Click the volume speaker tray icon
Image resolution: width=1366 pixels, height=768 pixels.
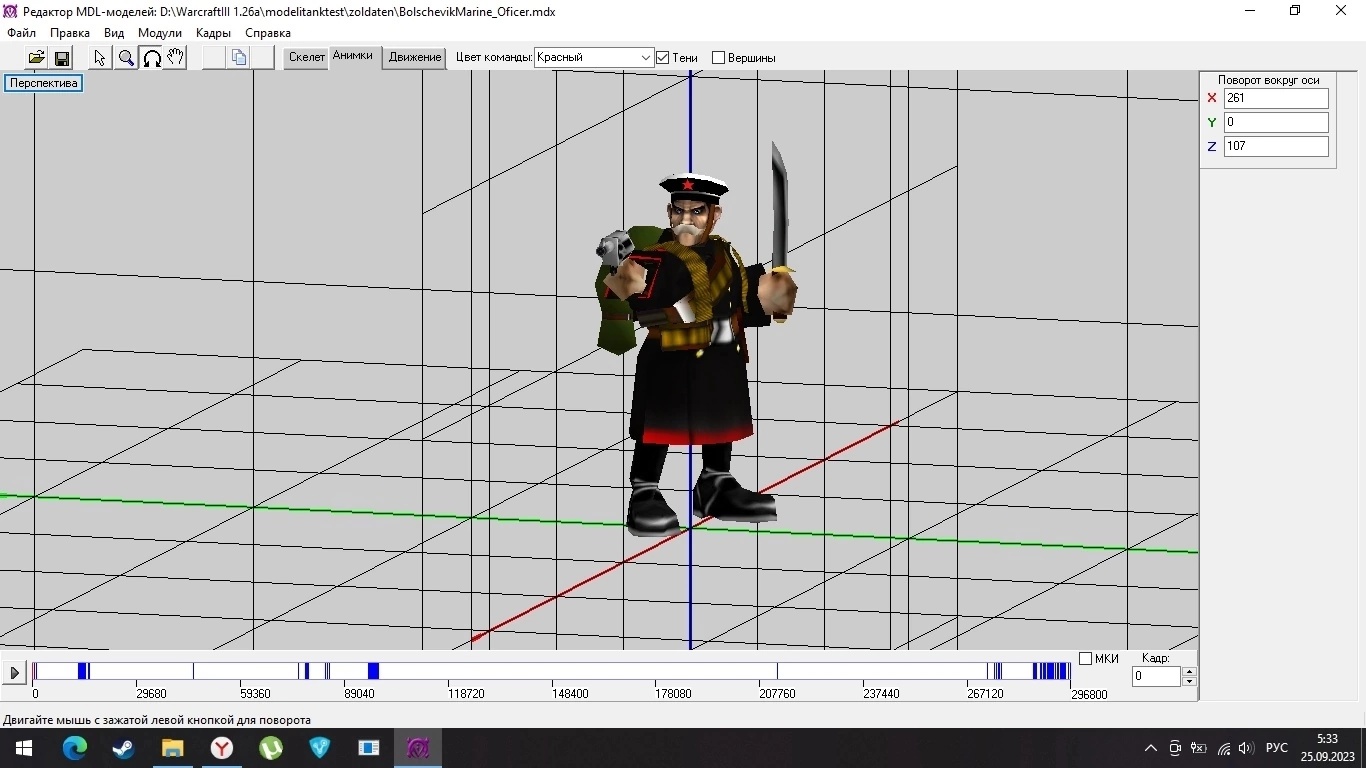tap(1246, 748)
